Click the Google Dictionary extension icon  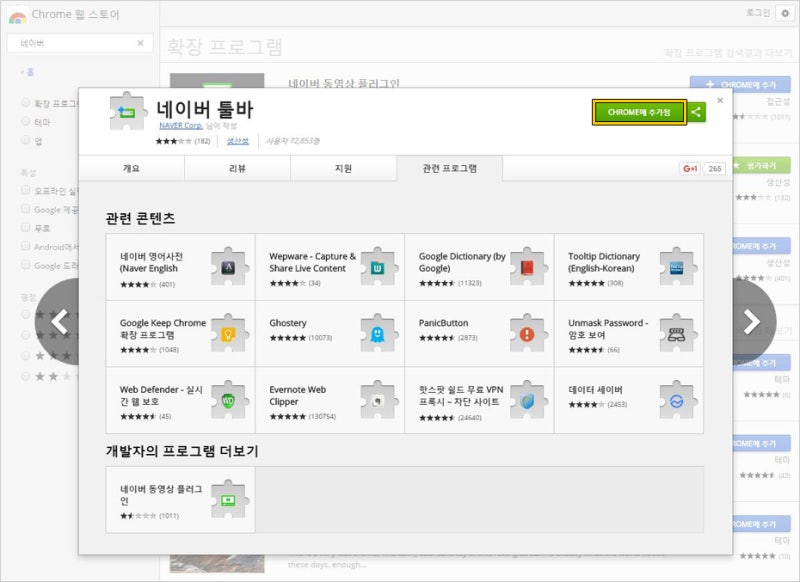(528, 267)
